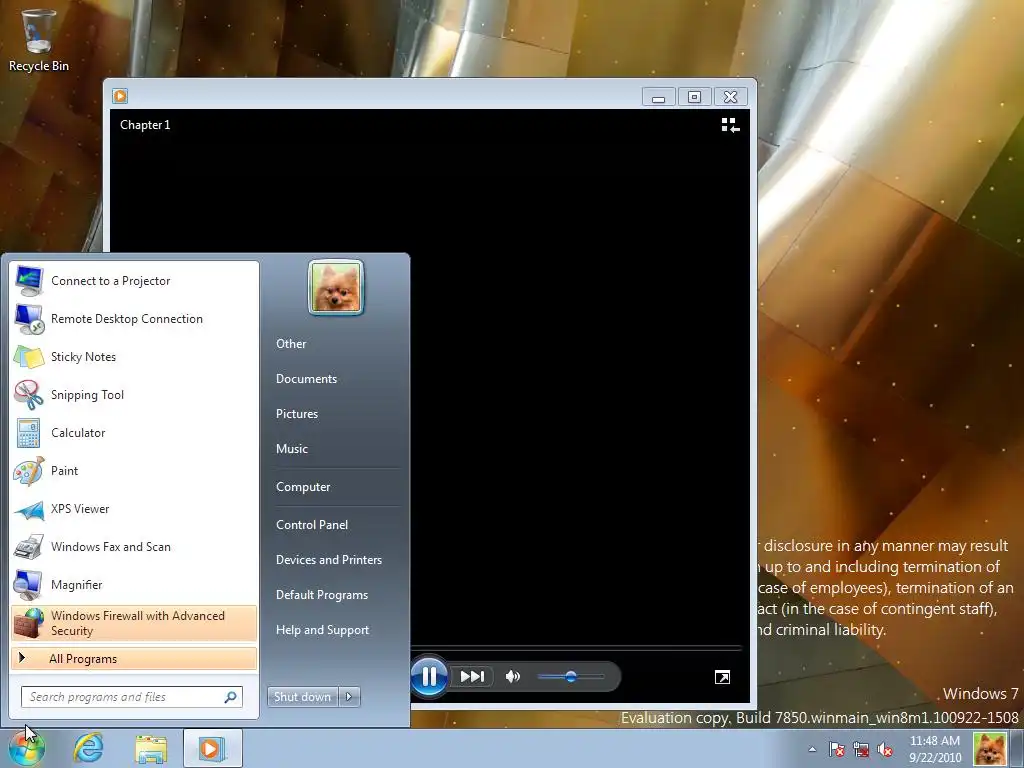Click the Media Player title bar icon
This screenshot has width=1024, height=768.
[x=120, y=96]
